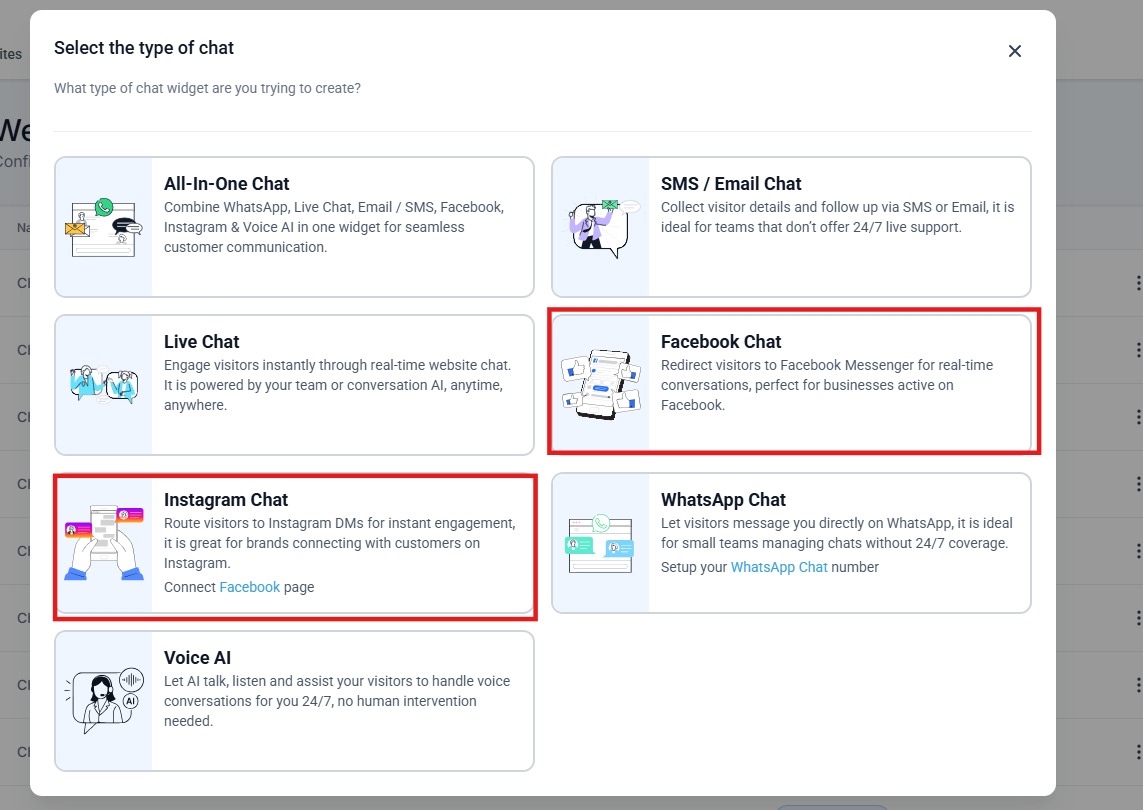Click the 'Route visitors to Instagram DMs' description

click(340, 543)
